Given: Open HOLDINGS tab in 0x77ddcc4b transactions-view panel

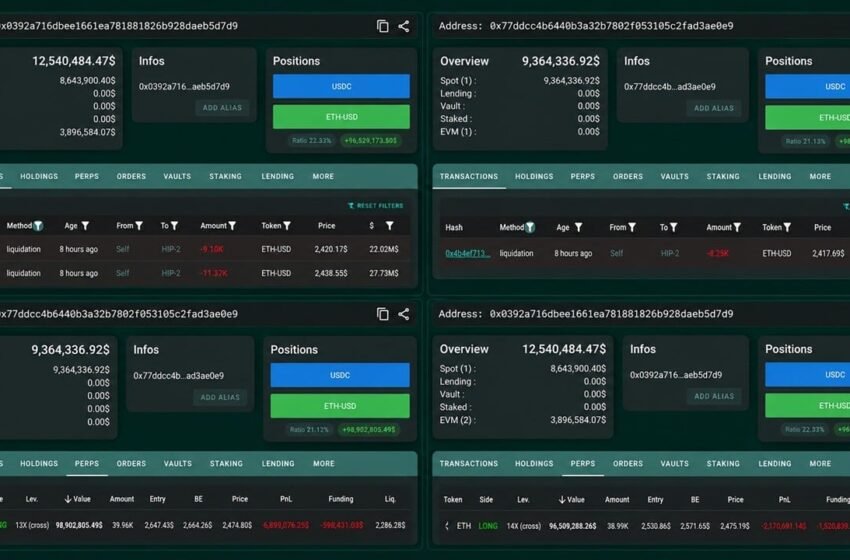Looking at the screenshot, I should click(x=534, y=176).
